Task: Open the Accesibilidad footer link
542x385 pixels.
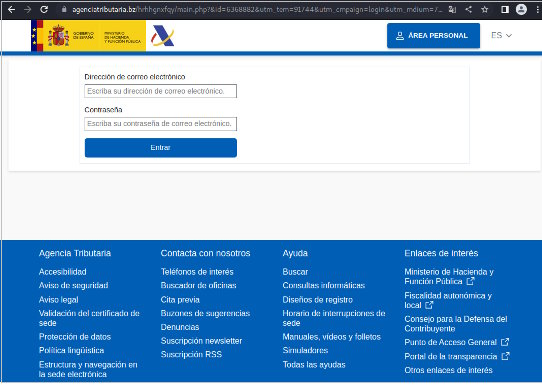Action: click(x=63, y=272)
